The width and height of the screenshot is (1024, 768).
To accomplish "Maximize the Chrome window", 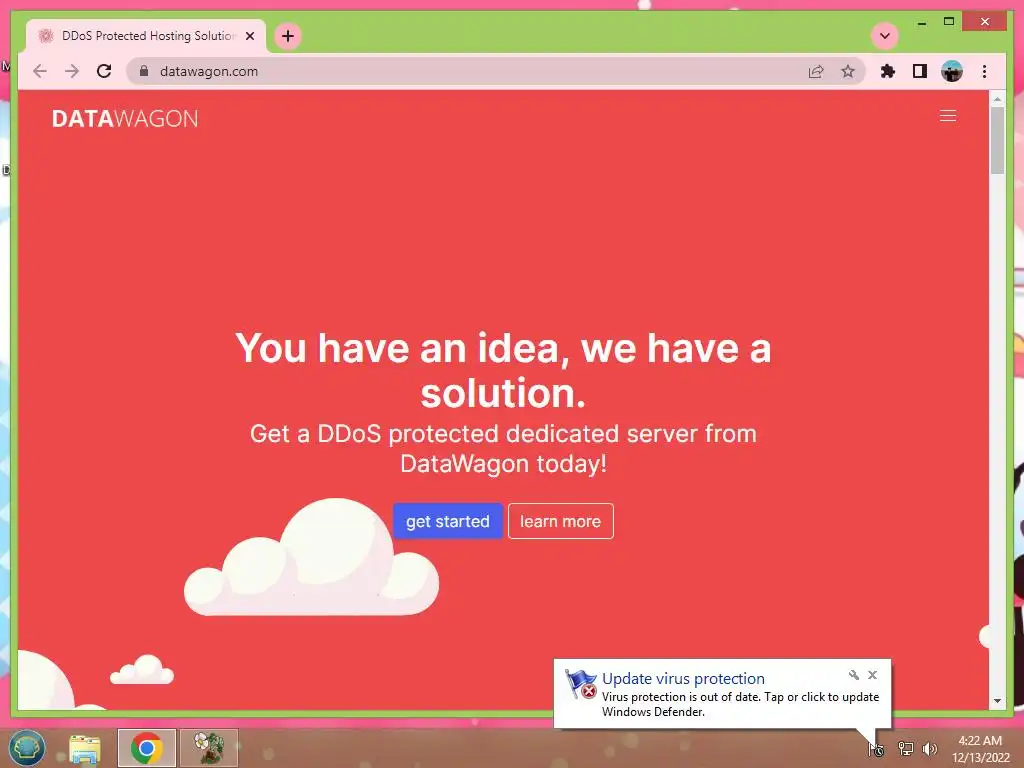I will tap(949, 22).
